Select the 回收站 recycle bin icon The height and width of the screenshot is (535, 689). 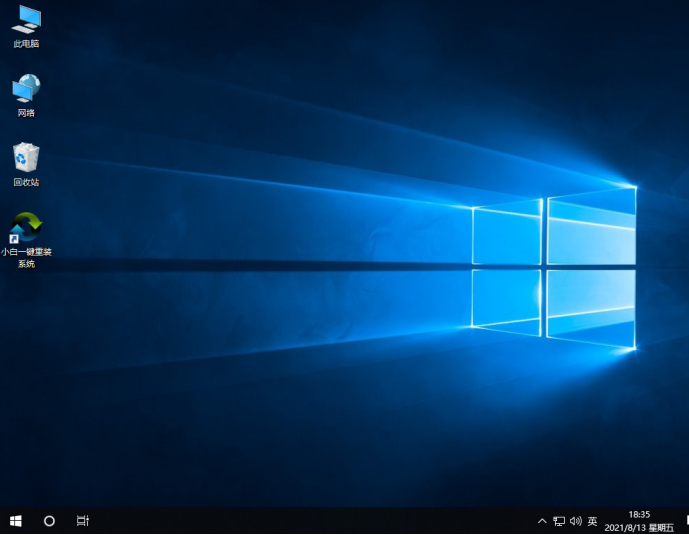click(26, 158)
